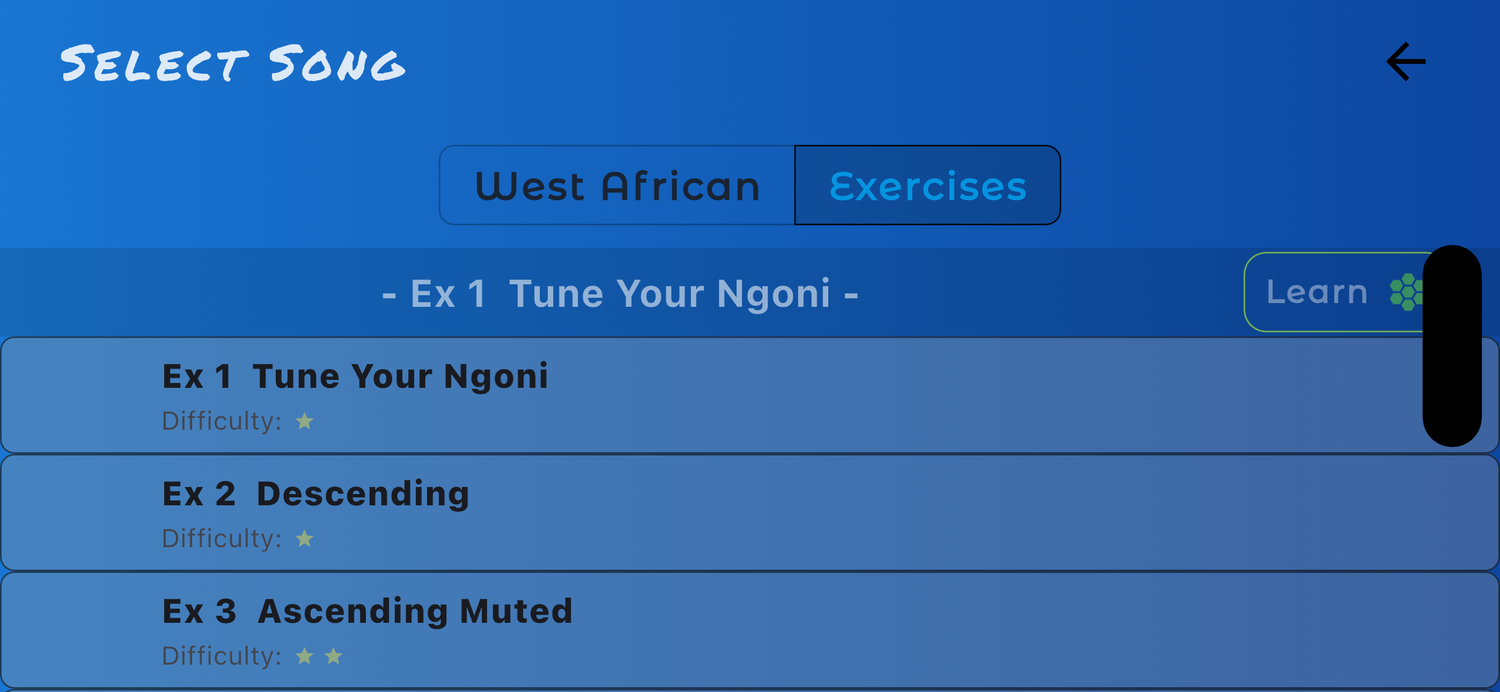Screen dimensions: 1500x692
Task: Click the first star of Ex 3 Ascending Muted
Action: [304, 656]
